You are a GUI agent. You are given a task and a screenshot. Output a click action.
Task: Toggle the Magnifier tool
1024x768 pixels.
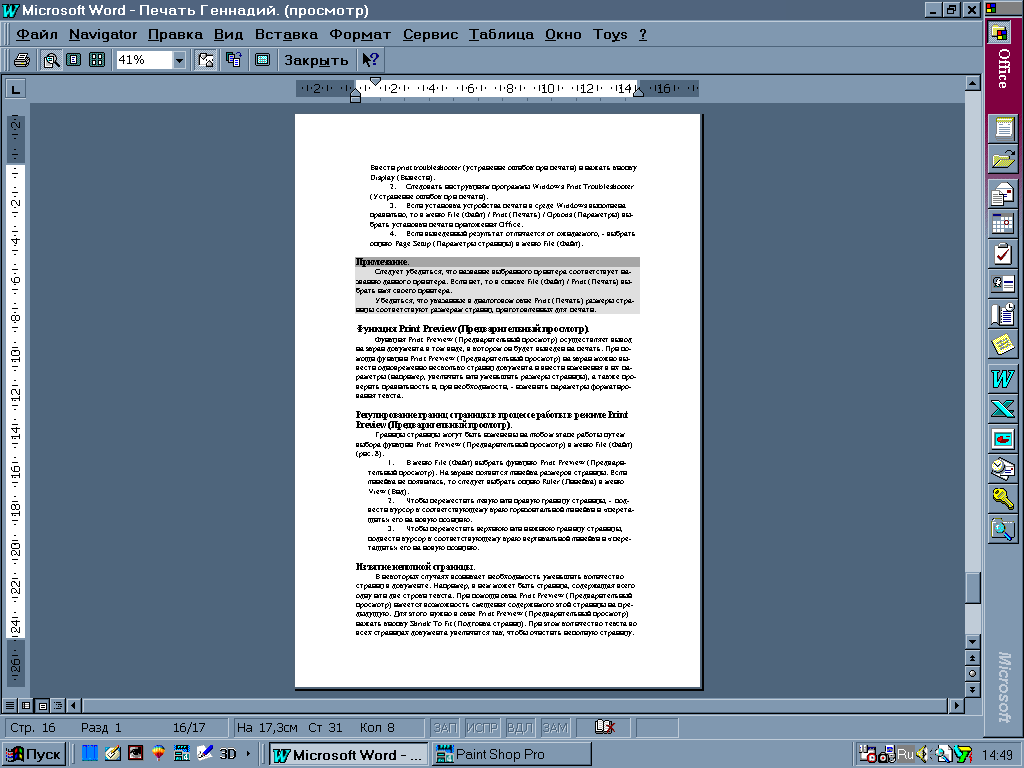coord(51,60)
